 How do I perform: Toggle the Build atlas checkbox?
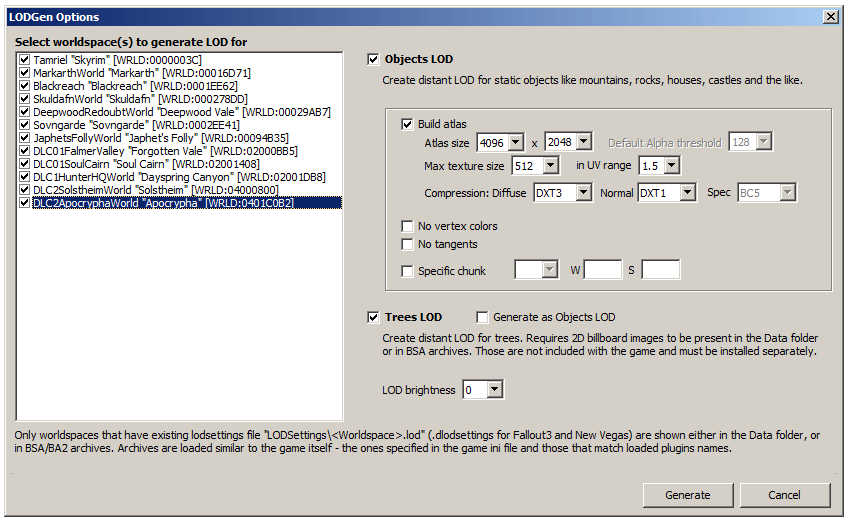[x=407, y=124]
